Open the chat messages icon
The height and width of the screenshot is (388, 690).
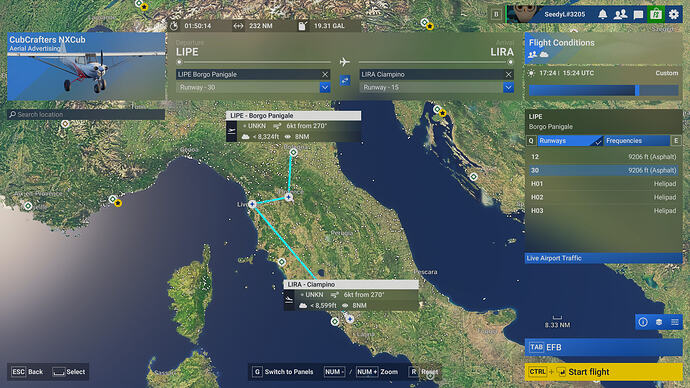click(638, 15)
